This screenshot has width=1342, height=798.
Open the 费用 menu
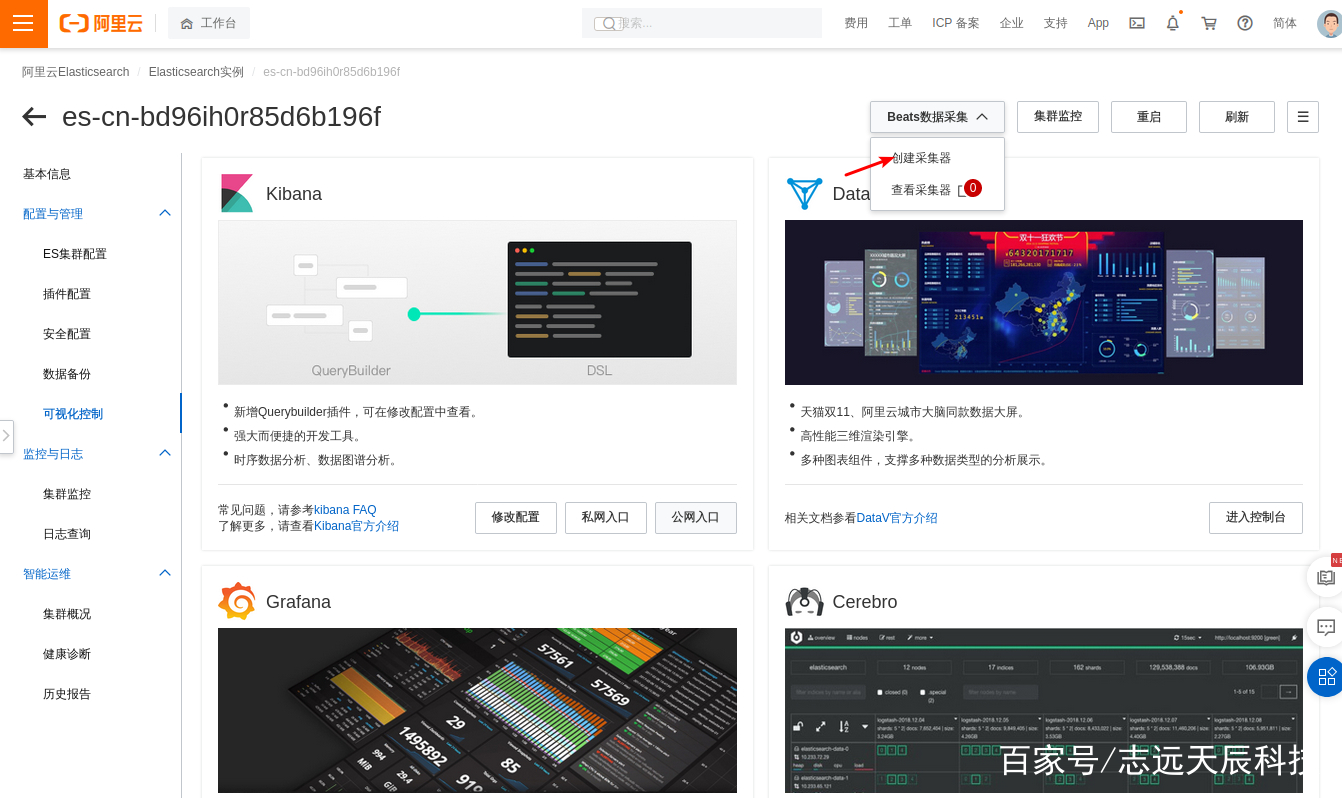(x=856, y=23)
